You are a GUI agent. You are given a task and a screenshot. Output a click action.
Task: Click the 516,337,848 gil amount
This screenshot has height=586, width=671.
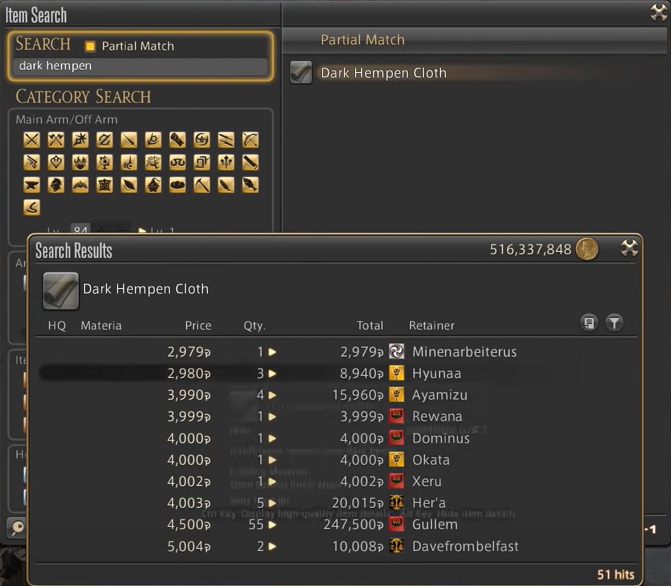click(530, 249)
